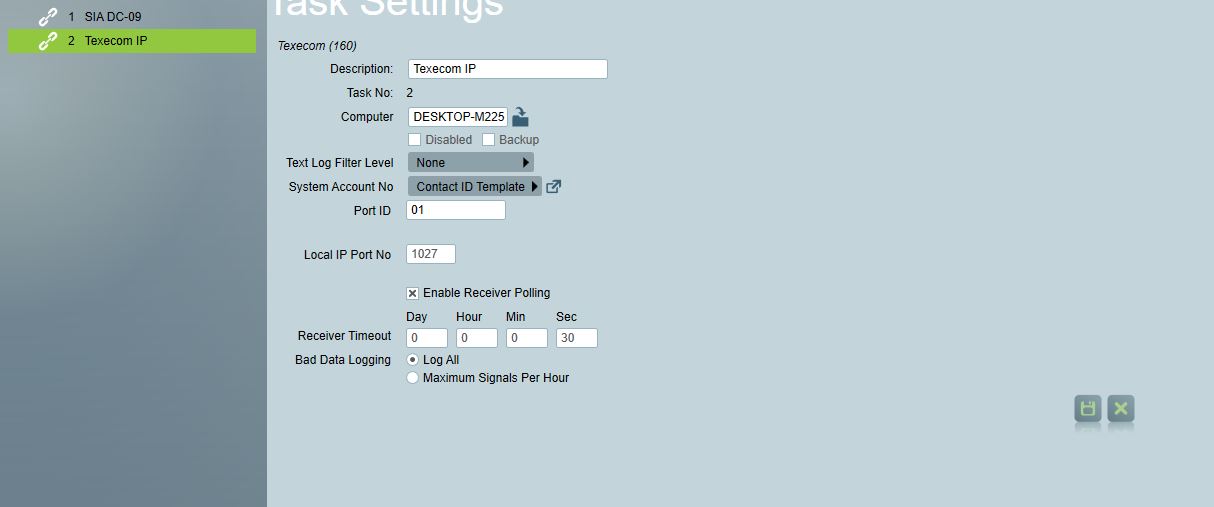Click the green X cancel icon
This screenshot has height=507, width=1214.
(x=1121, y=408)
